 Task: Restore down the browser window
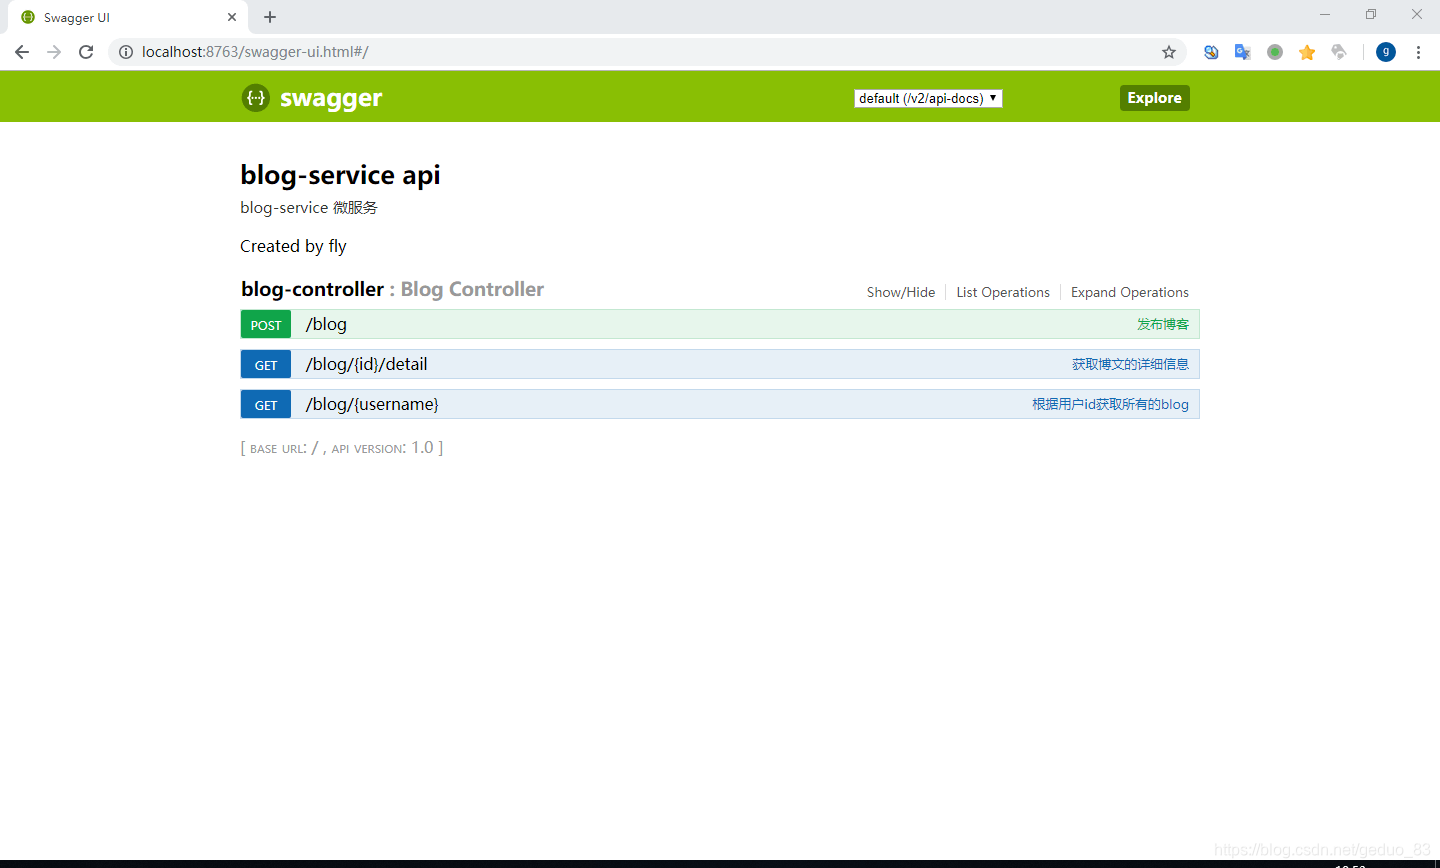(x=1371, y=15)
